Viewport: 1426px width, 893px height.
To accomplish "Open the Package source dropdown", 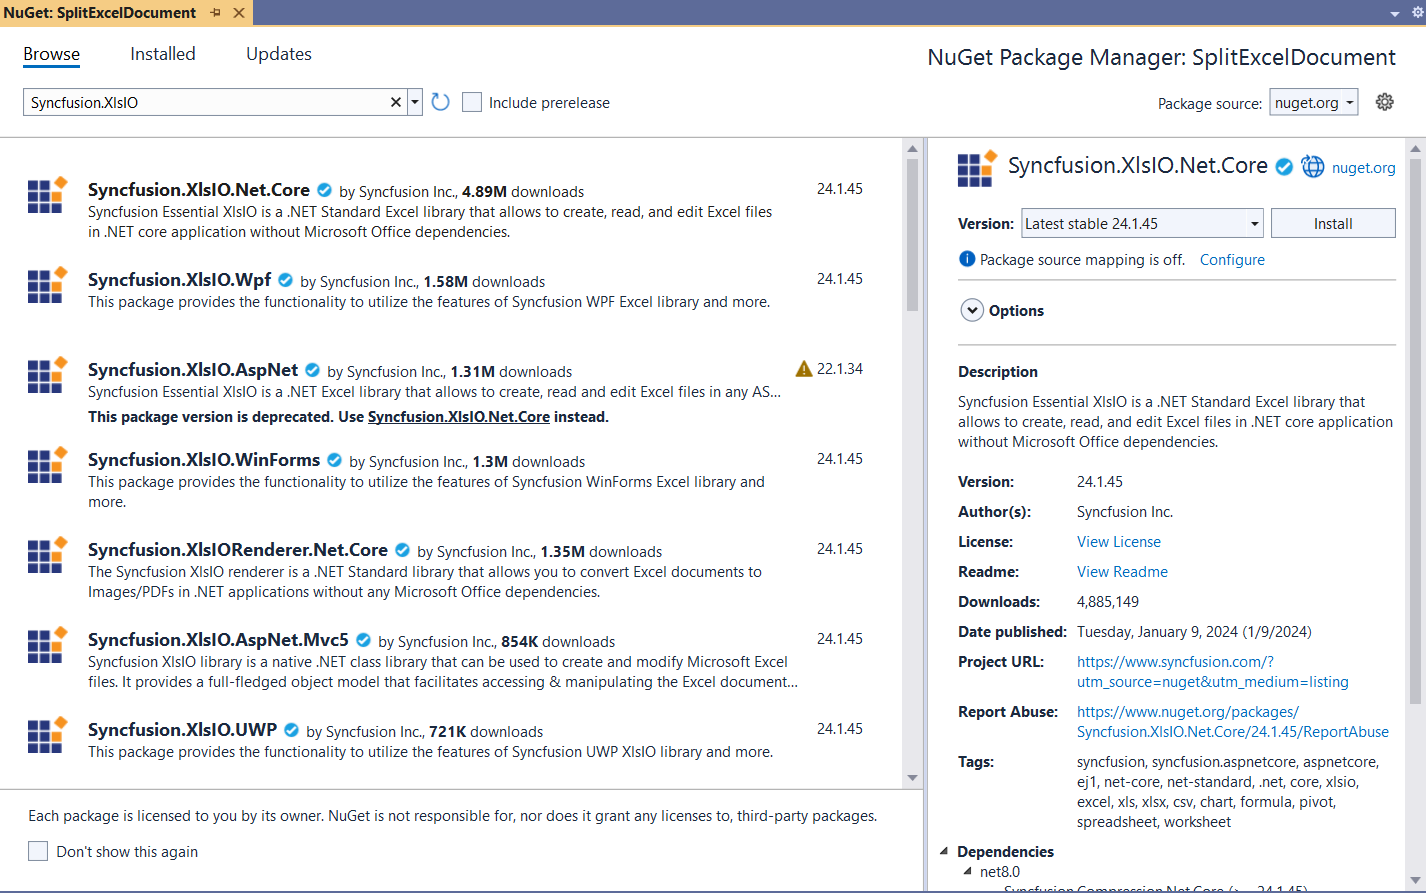I will pos(1313,103).
